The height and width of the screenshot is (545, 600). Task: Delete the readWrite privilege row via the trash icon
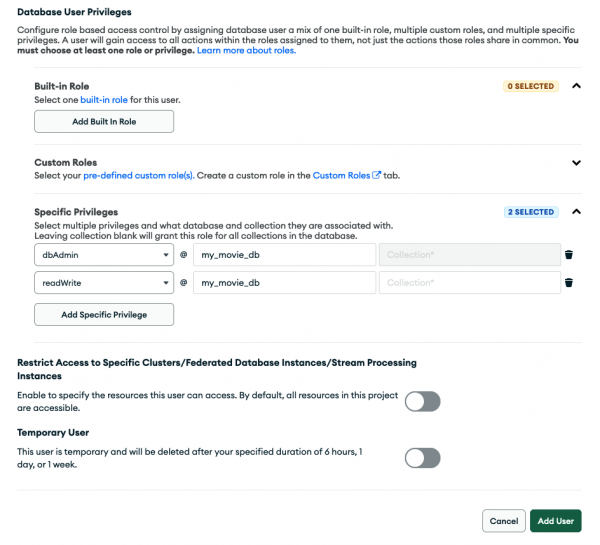(568, 283)
